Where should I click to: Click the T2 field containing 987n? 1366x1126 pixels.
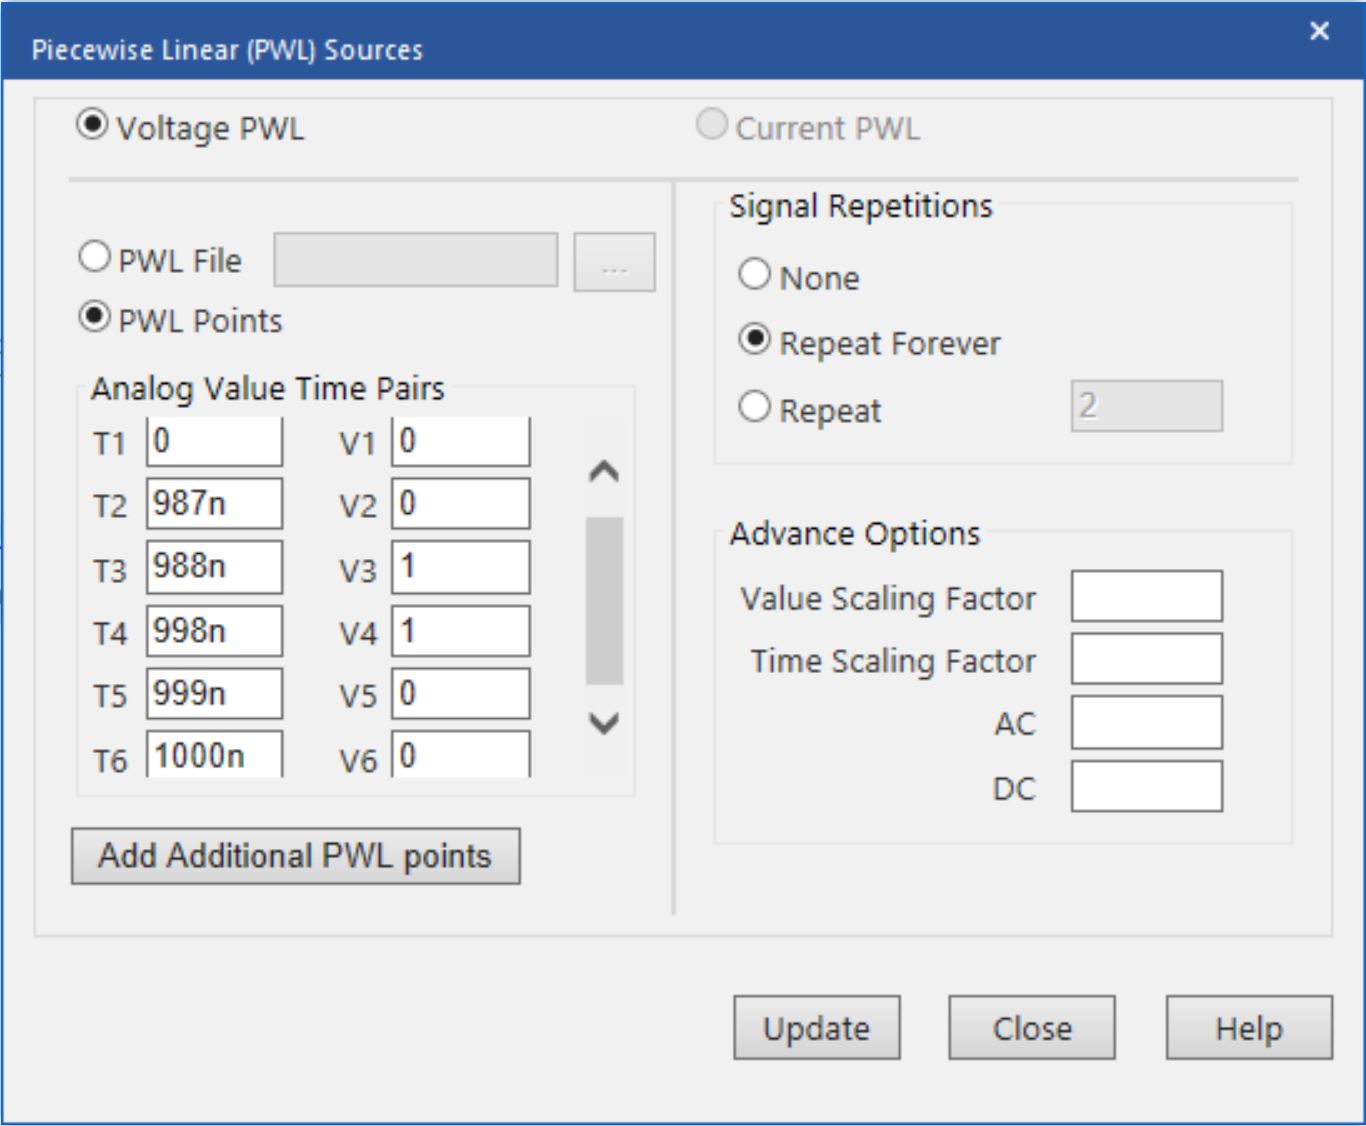coord(214,503)
